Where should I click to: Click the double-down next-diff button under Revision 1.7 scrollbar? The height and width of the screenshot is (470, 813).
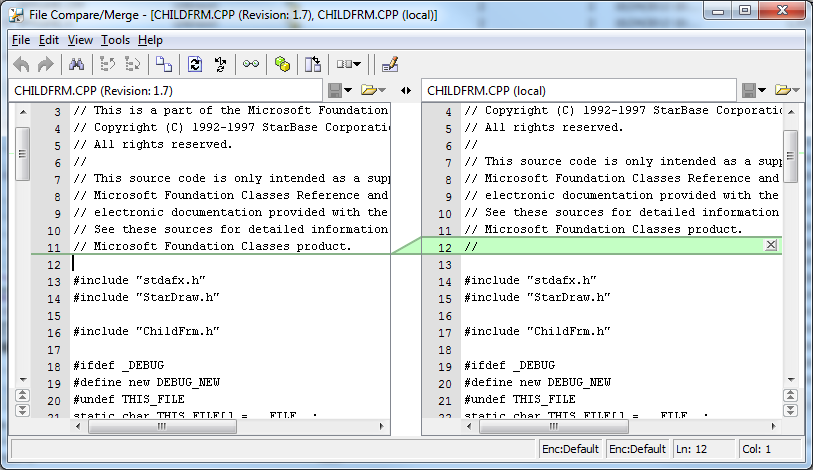click(22, 410)
